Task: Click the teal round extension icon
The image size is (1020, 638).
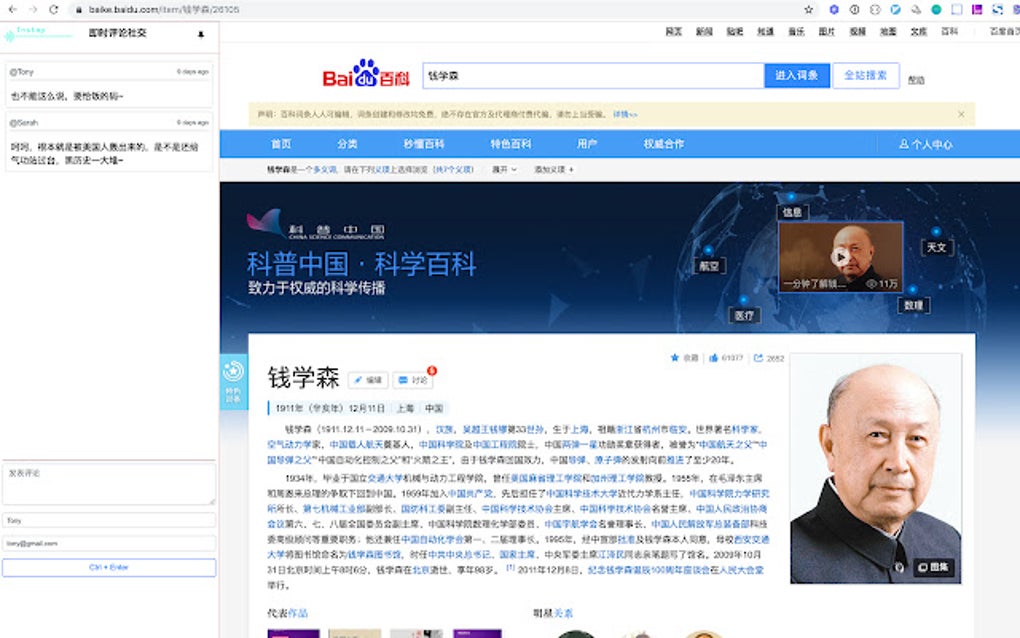Action: point(936,10)
